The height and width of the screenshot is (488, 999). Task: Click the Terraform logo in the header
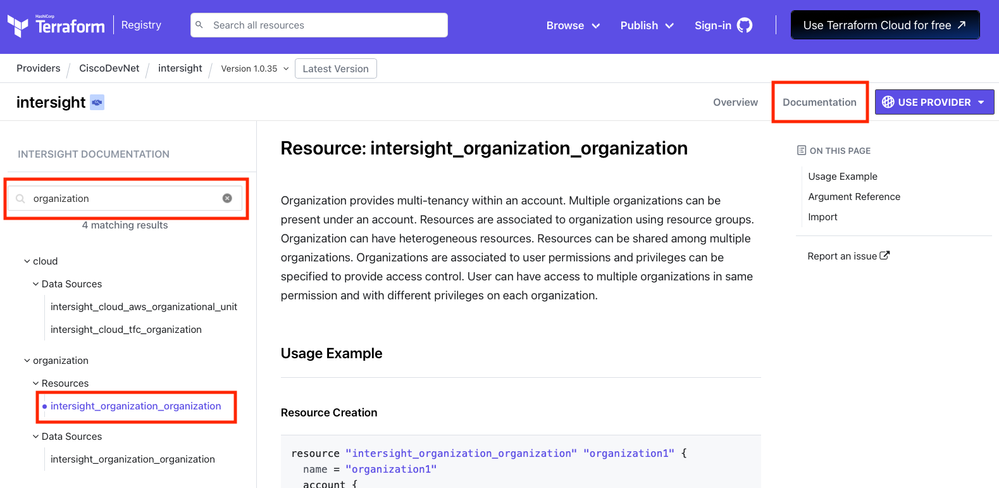pos(55,25)
